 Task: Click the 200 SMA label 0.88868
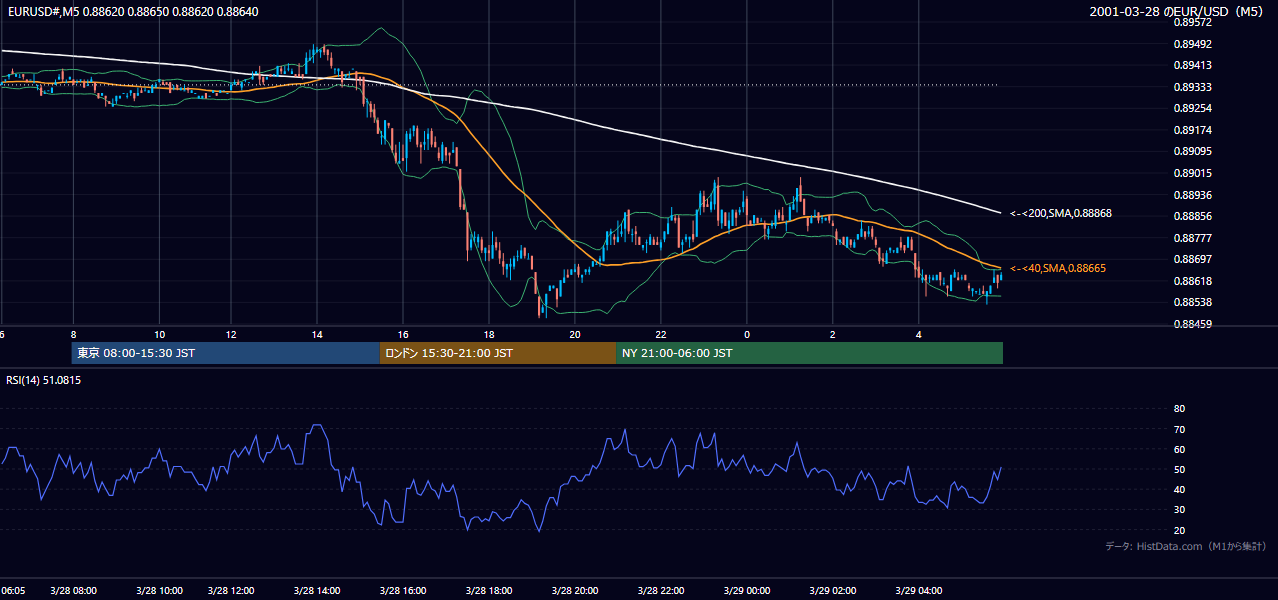coord(1060,213)
